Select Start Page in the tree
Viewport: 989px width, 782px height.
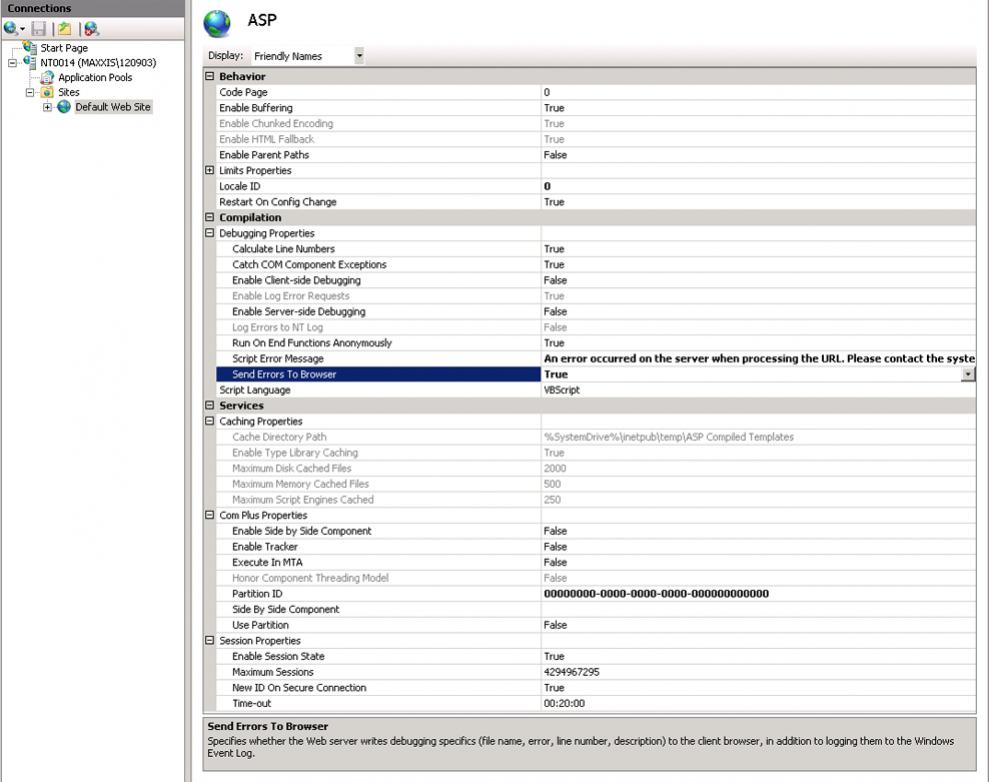click(x=64, y=48)
